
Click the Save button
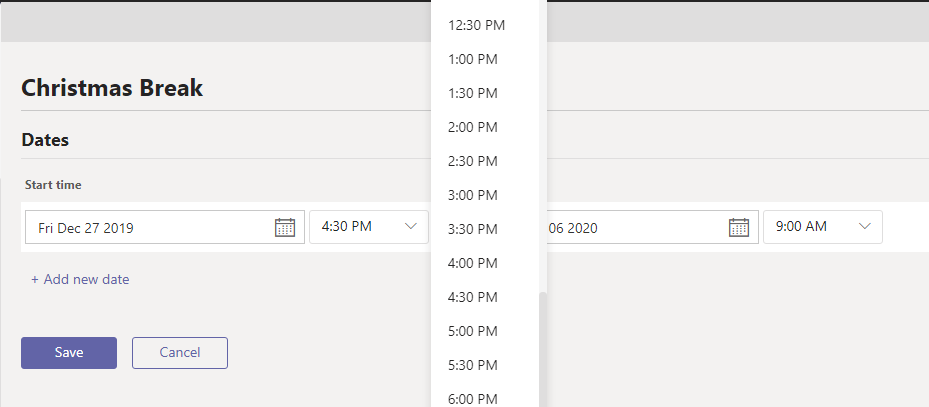[69, 352]
